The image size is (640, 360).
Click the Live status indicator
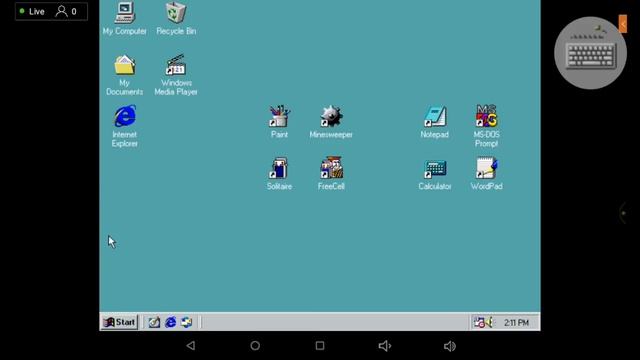point(32,11)
